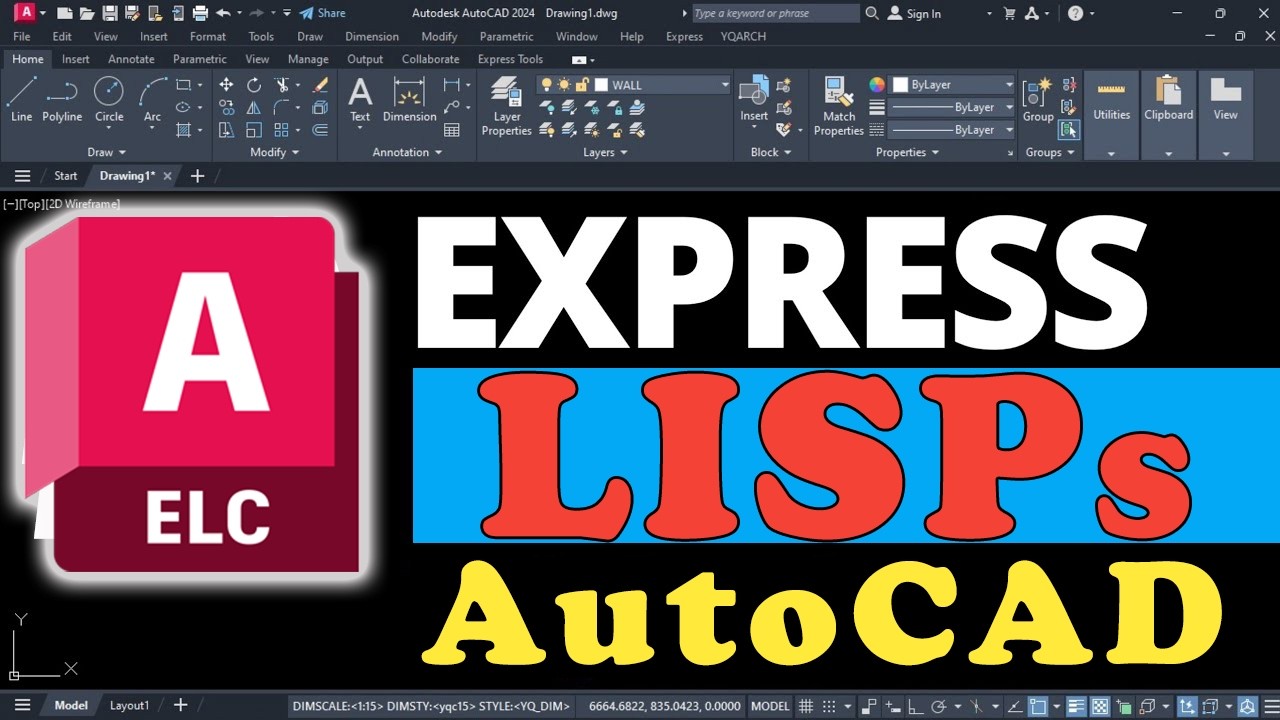Open the YQARCH menu
Screen dimensions: 1280x720
743,36
